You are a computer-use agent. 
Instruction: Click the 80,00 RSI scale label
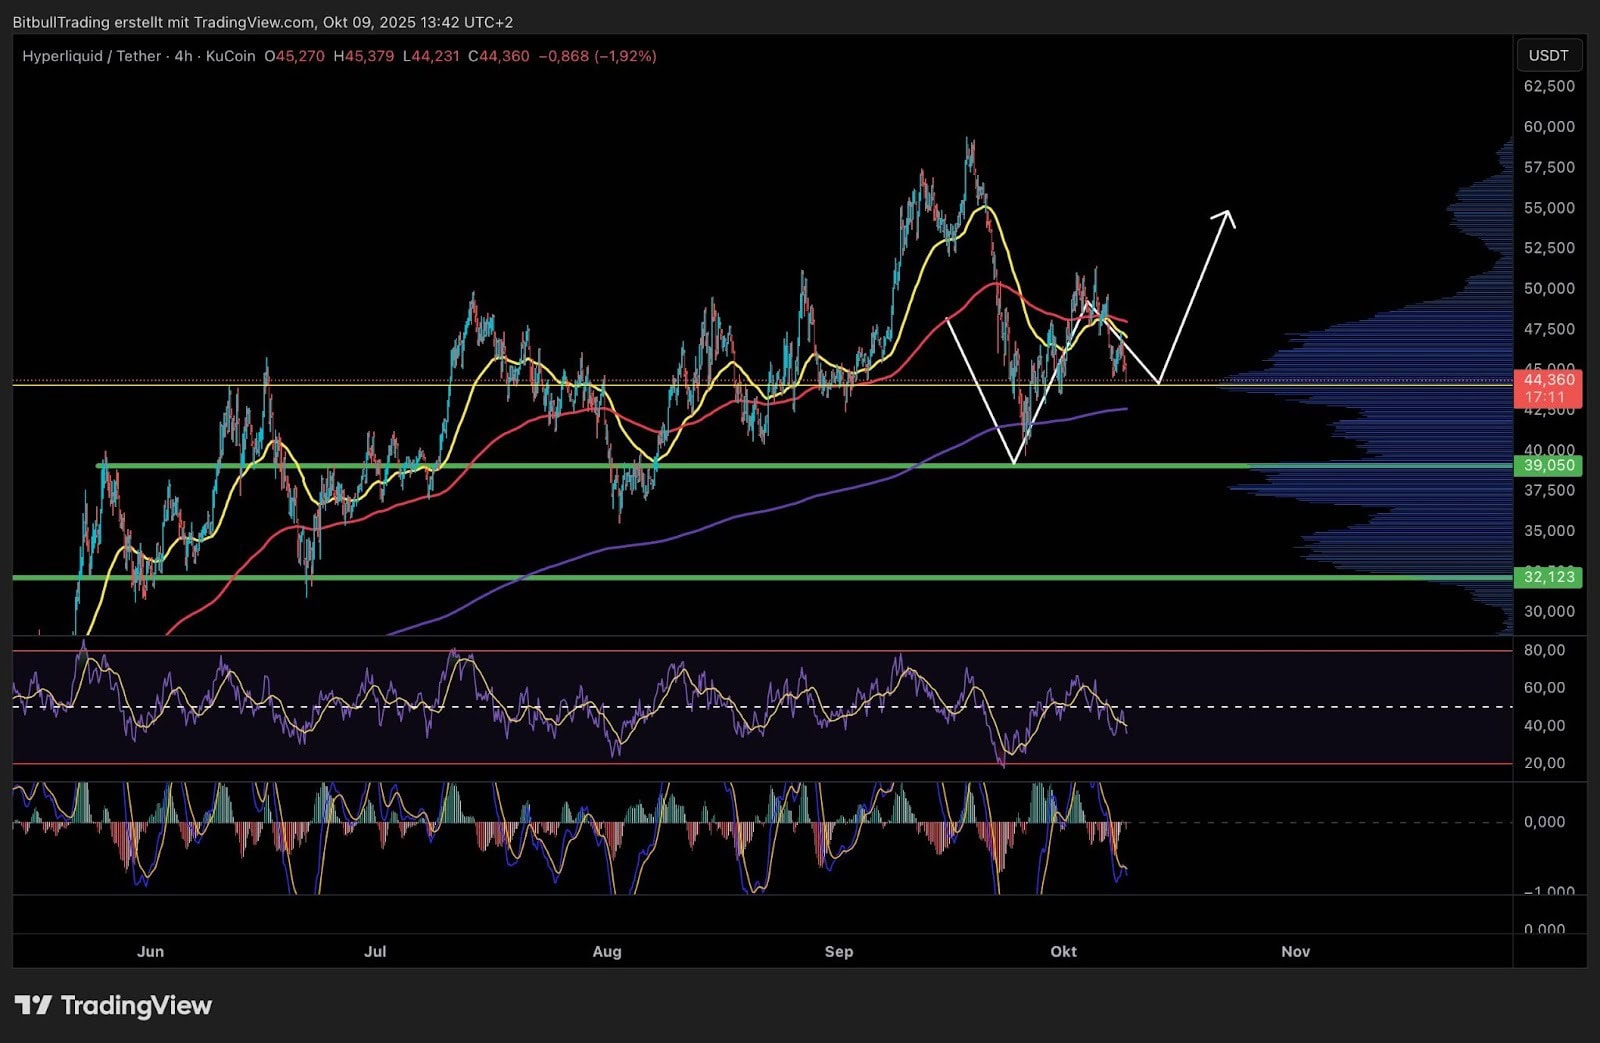coord(1544,650)
